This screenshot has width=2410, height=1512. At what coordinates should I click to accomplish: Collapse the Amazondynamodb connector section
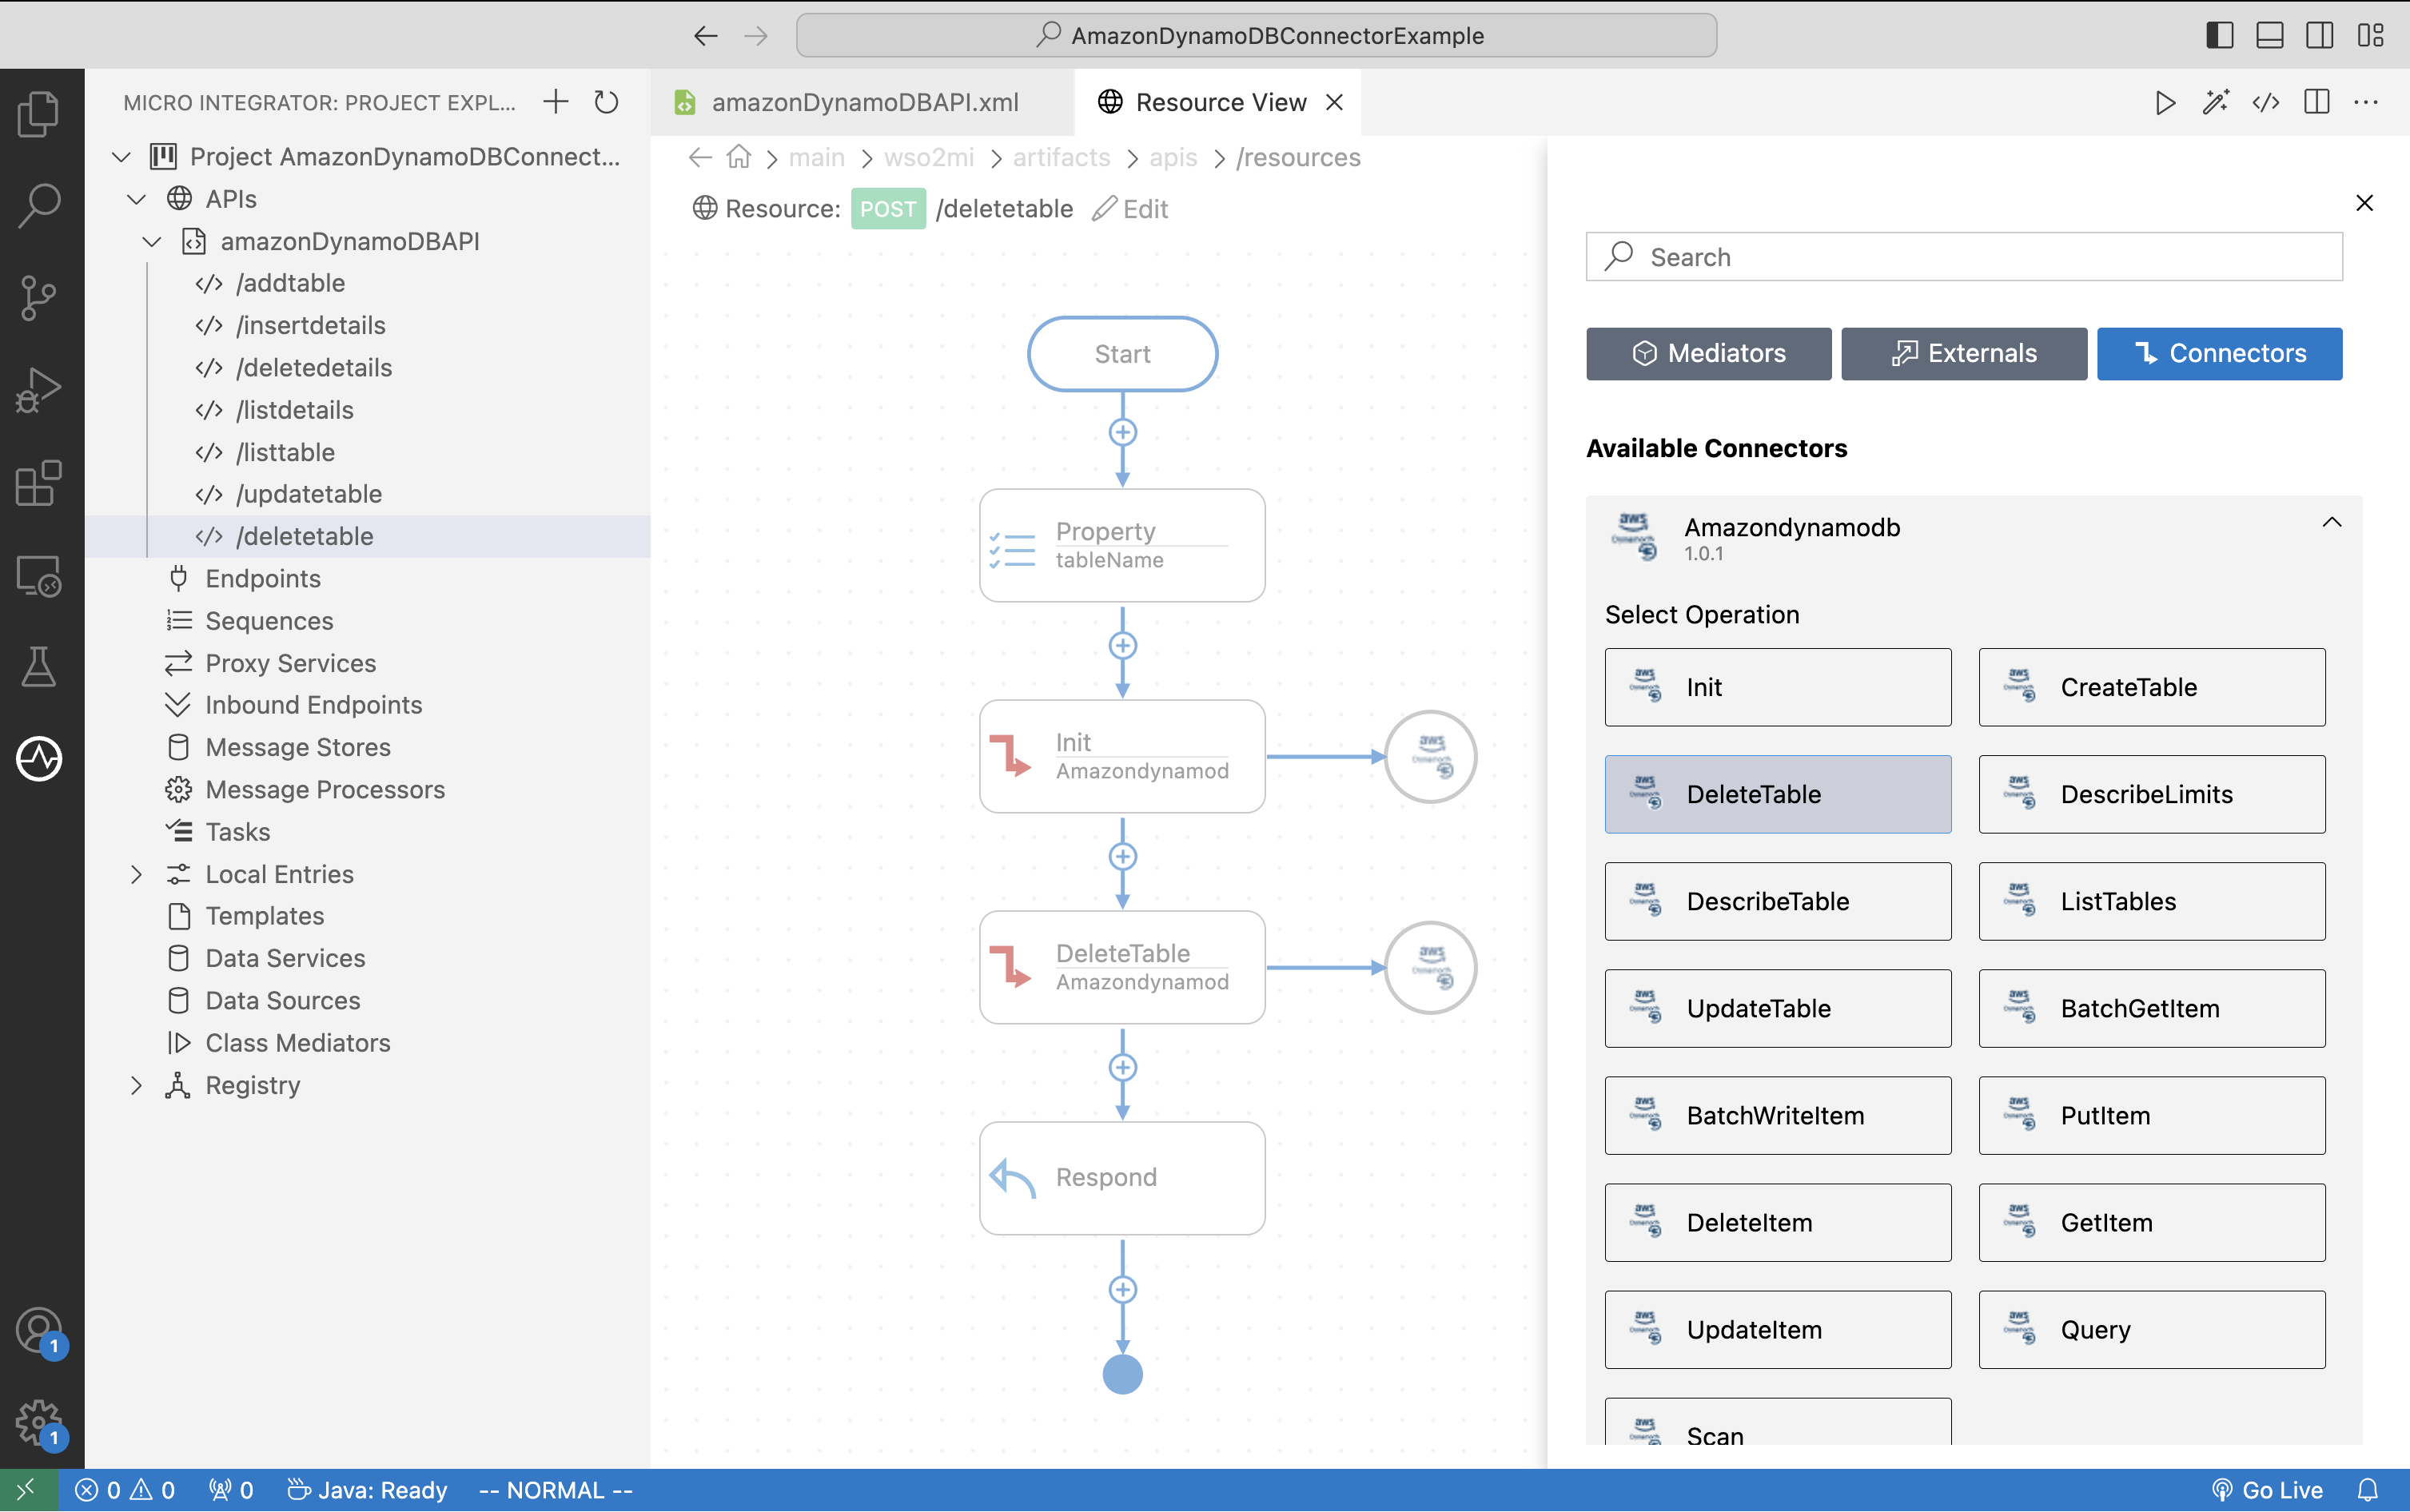pos(2331,521)
